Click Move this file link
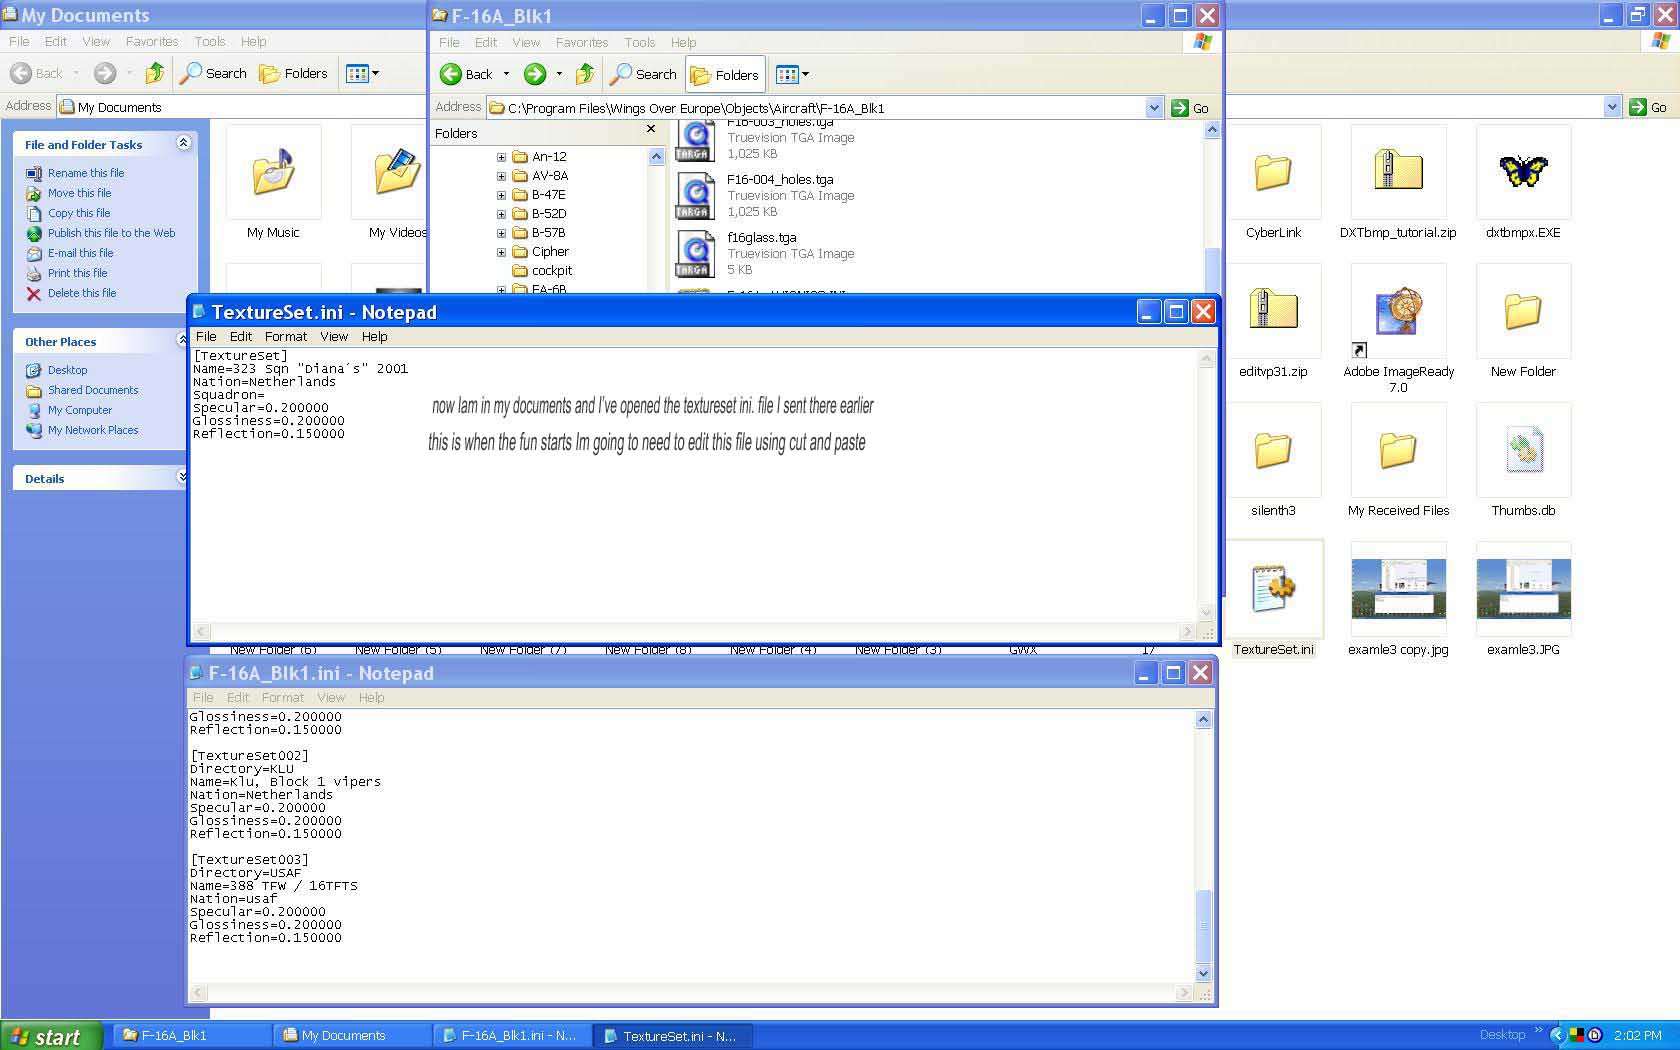The height and width of the screenshot is (1050, 1680). pos(80,193)
